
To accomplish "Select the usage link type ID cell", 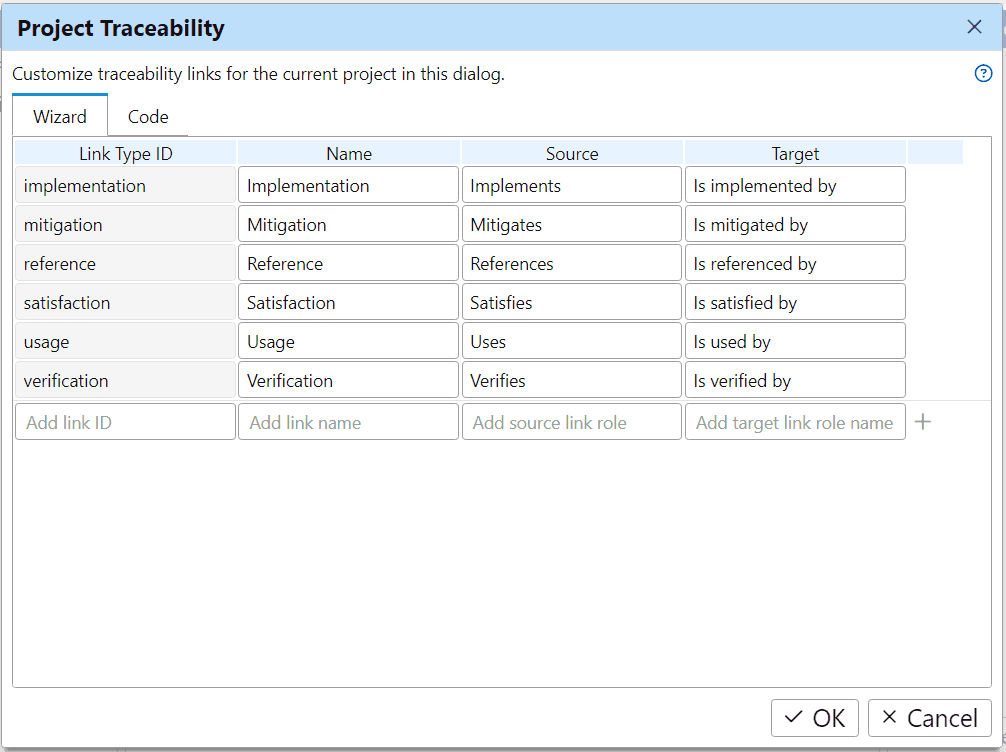I will (x=125, y=341).
